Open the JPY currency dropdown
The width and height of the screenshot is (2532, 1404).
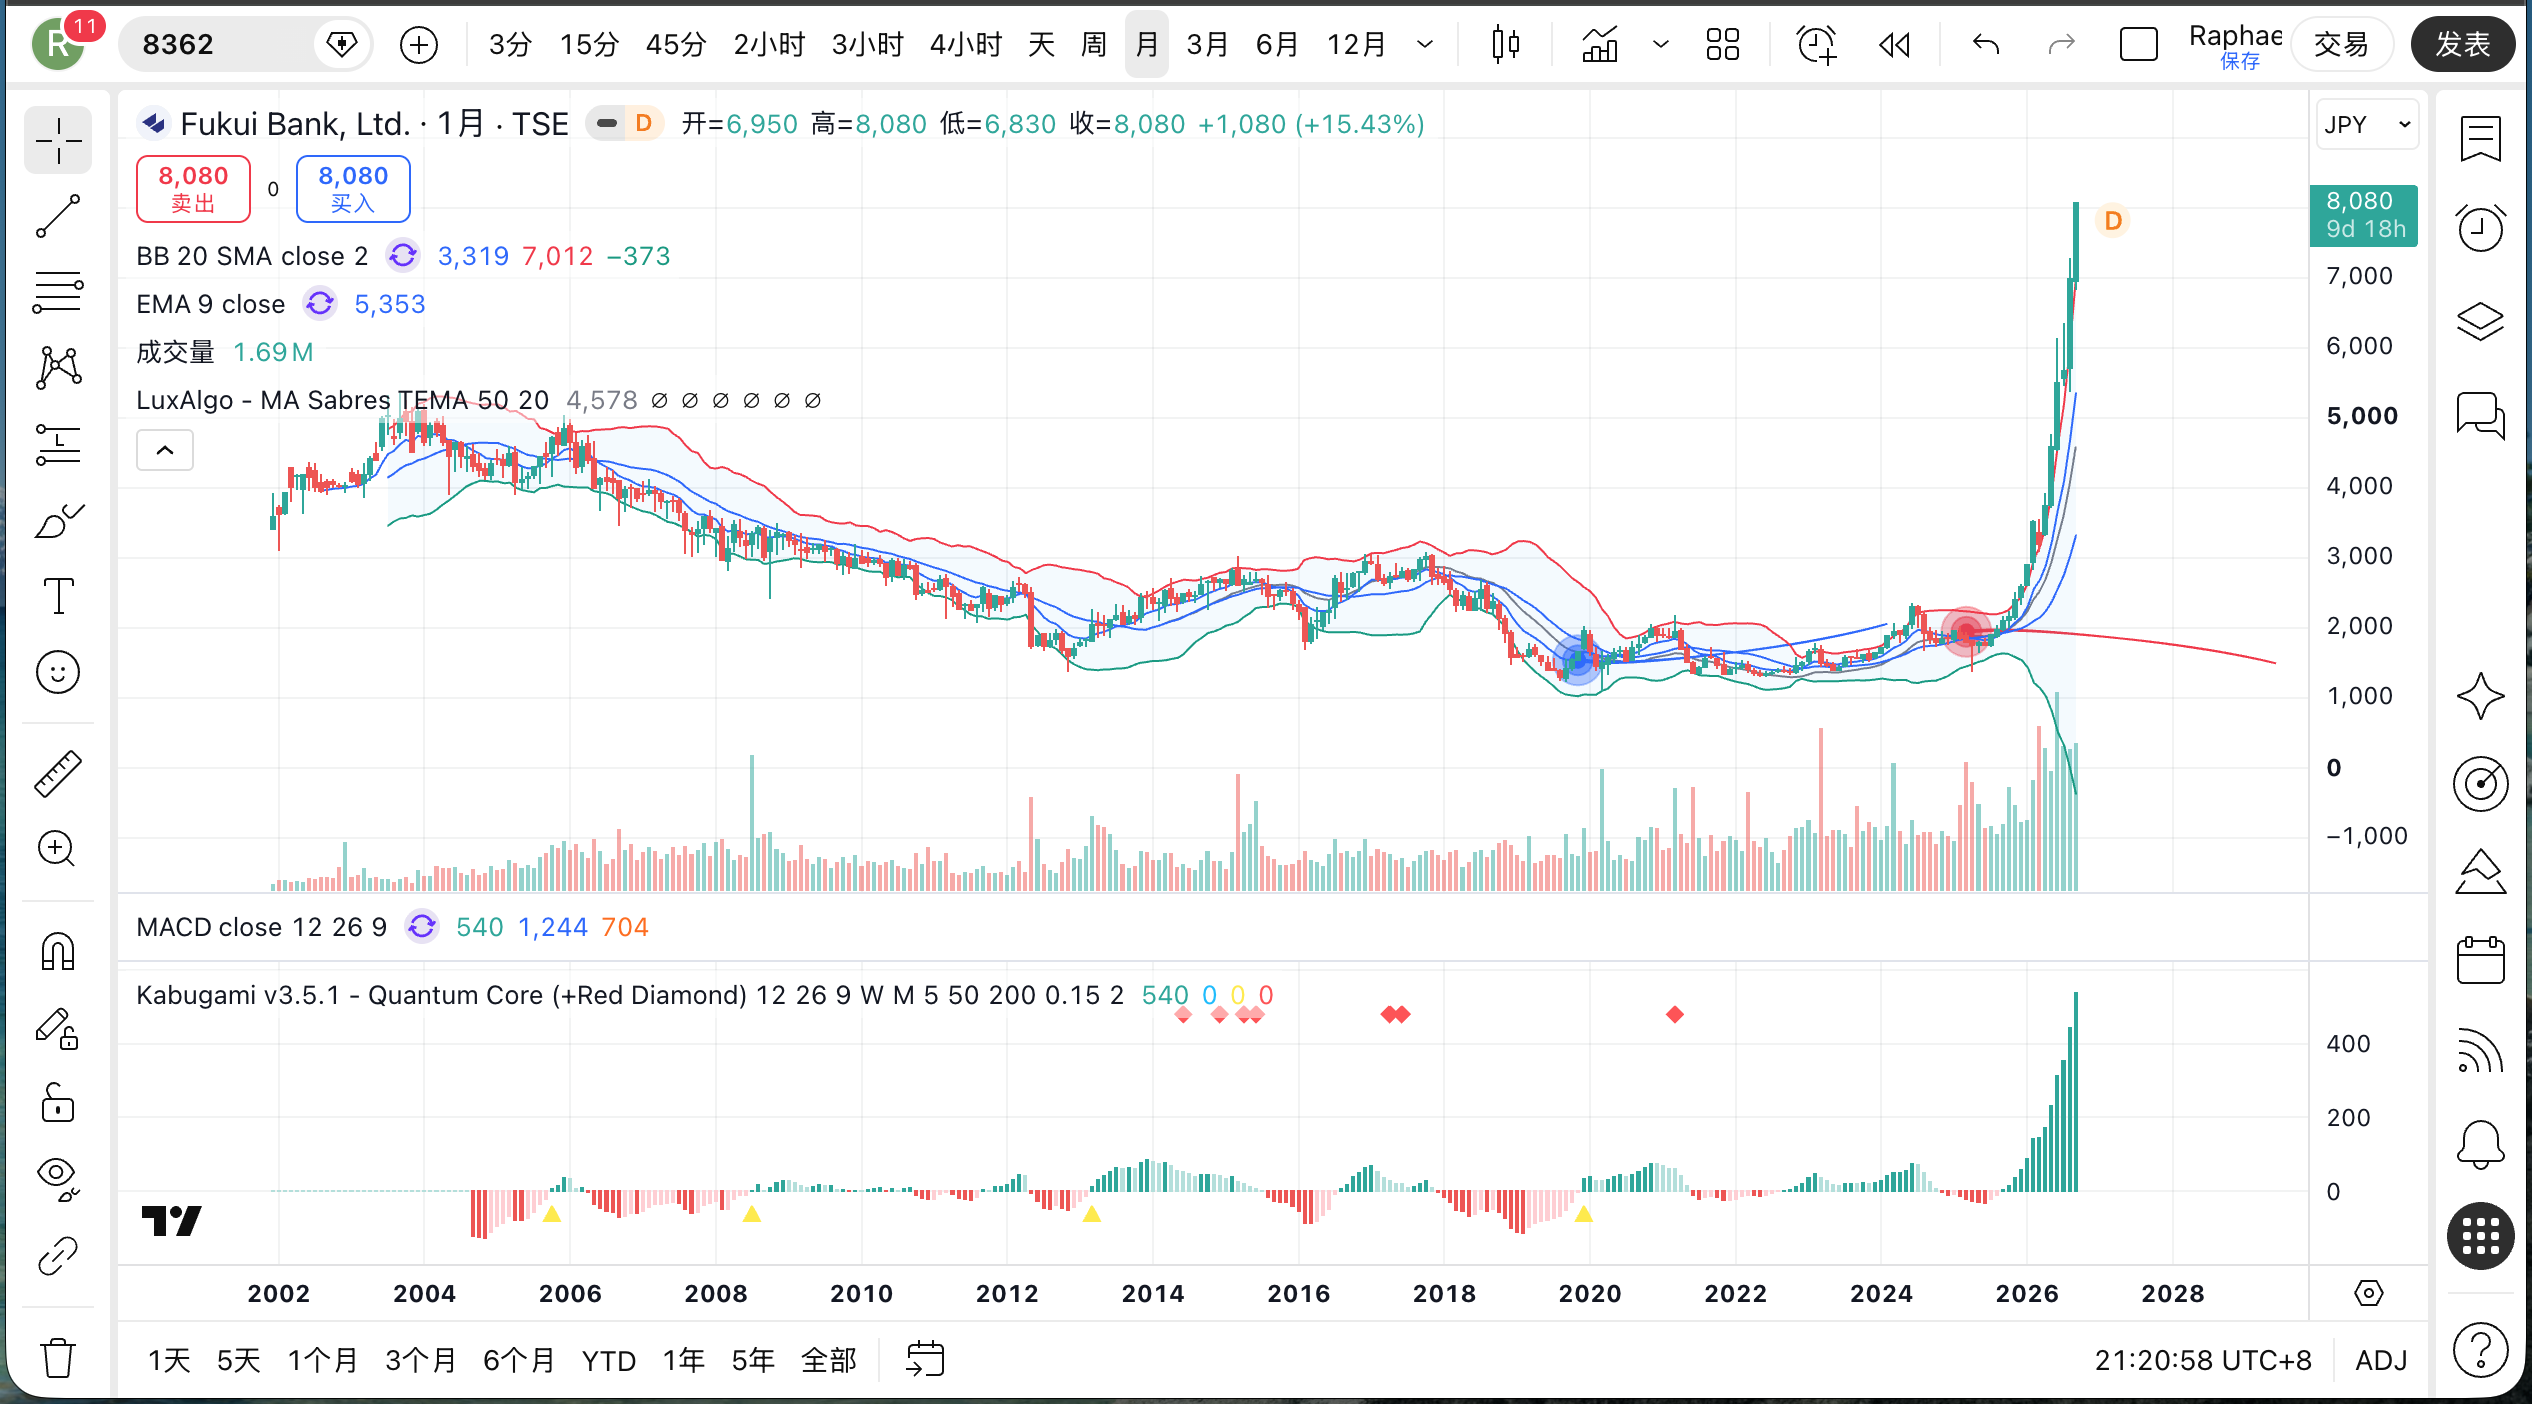tap(2367, 124)
